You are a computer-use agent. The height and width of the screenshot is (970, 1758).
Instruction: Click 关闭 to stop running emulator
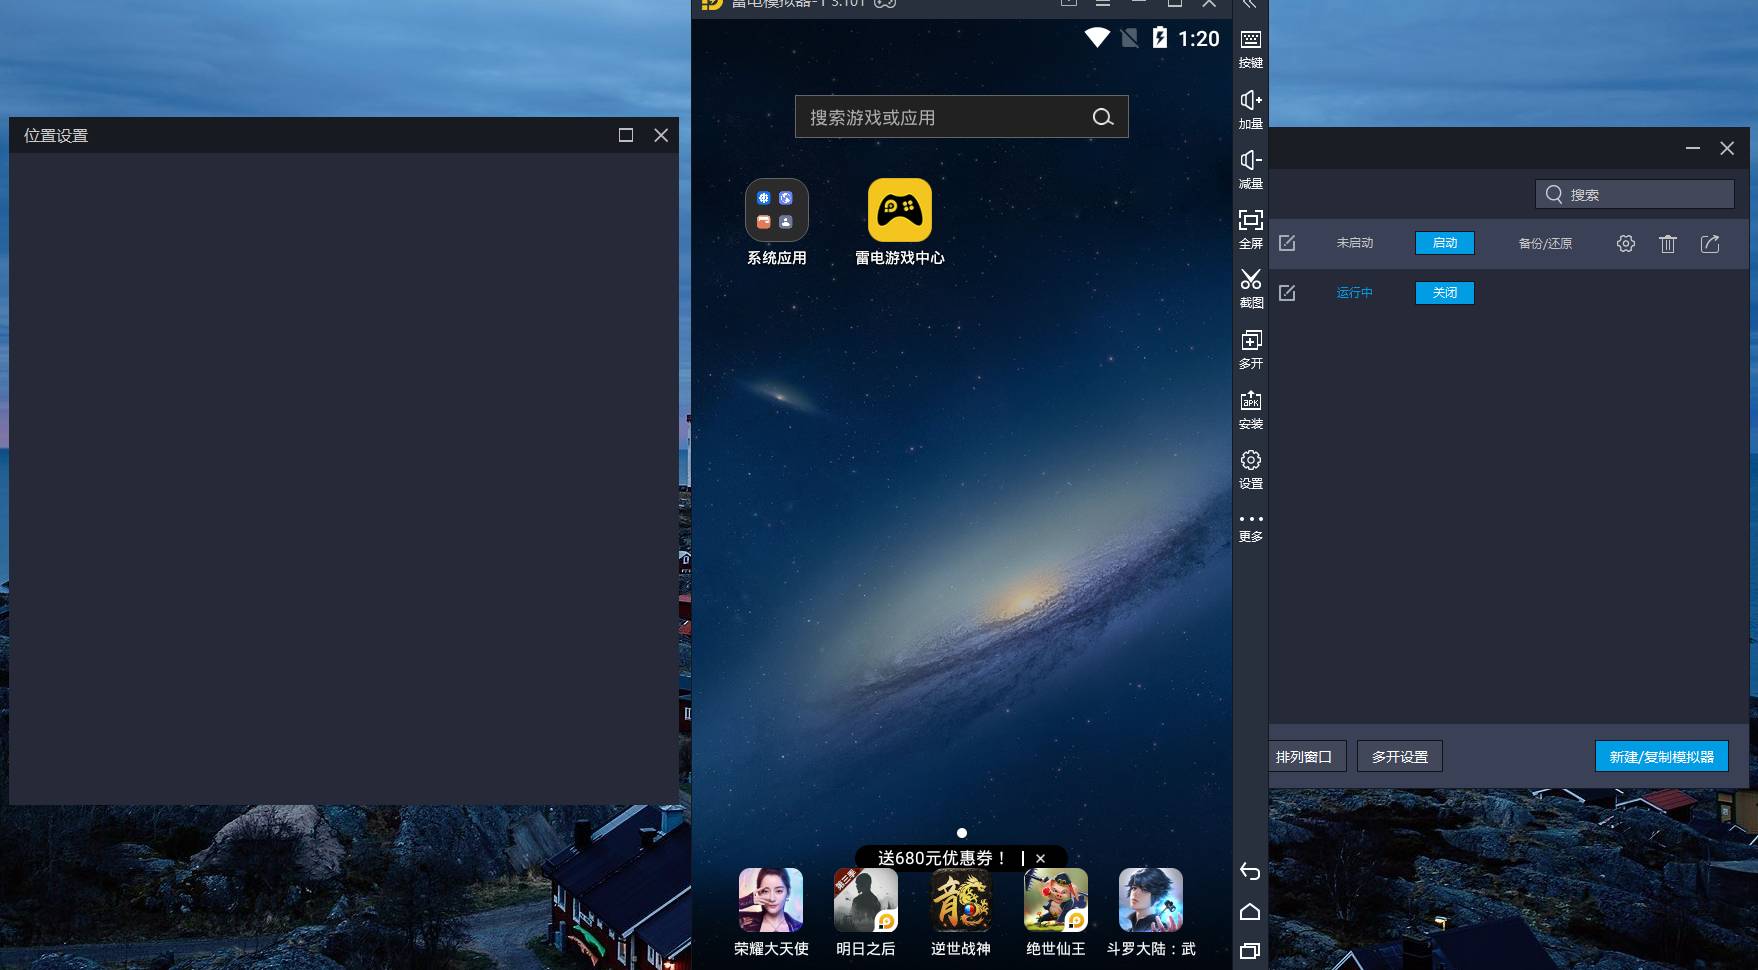1444,293
